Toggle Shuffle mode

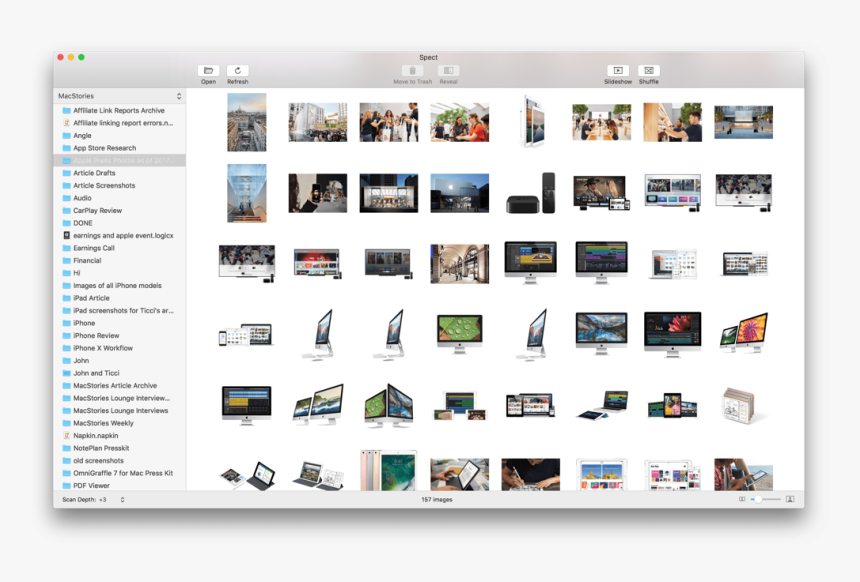(x=649, y=71)
